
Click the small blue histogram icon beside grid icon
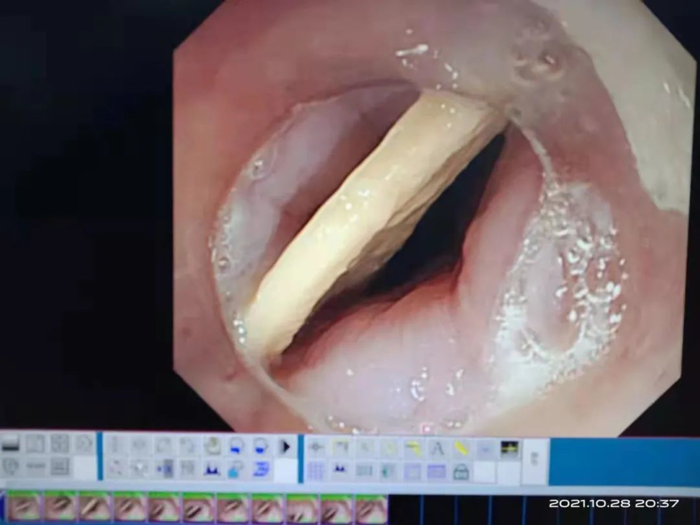340,470
